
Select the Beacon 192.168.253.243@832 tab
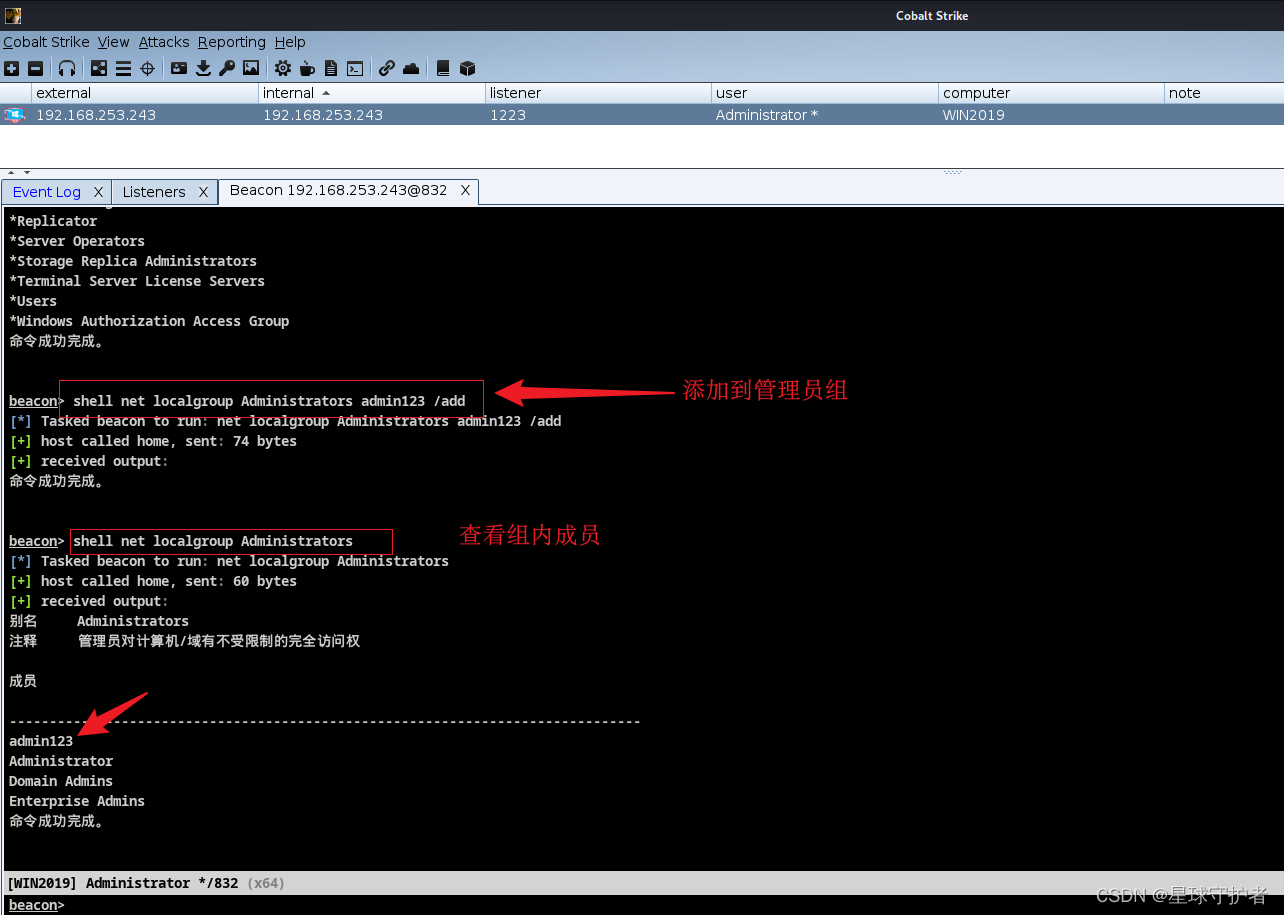click(x=338, y=190)
